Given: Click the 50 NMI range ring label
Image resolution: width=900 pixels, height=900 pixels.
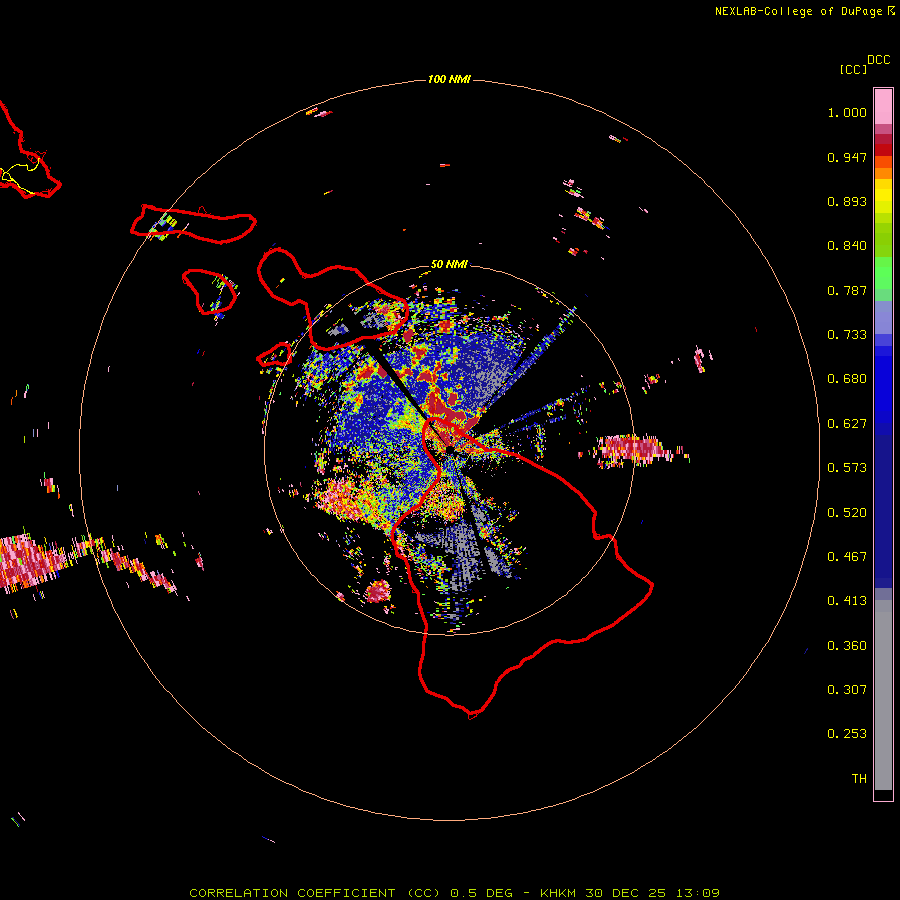Looking at the screenshot, I should 449,264.
